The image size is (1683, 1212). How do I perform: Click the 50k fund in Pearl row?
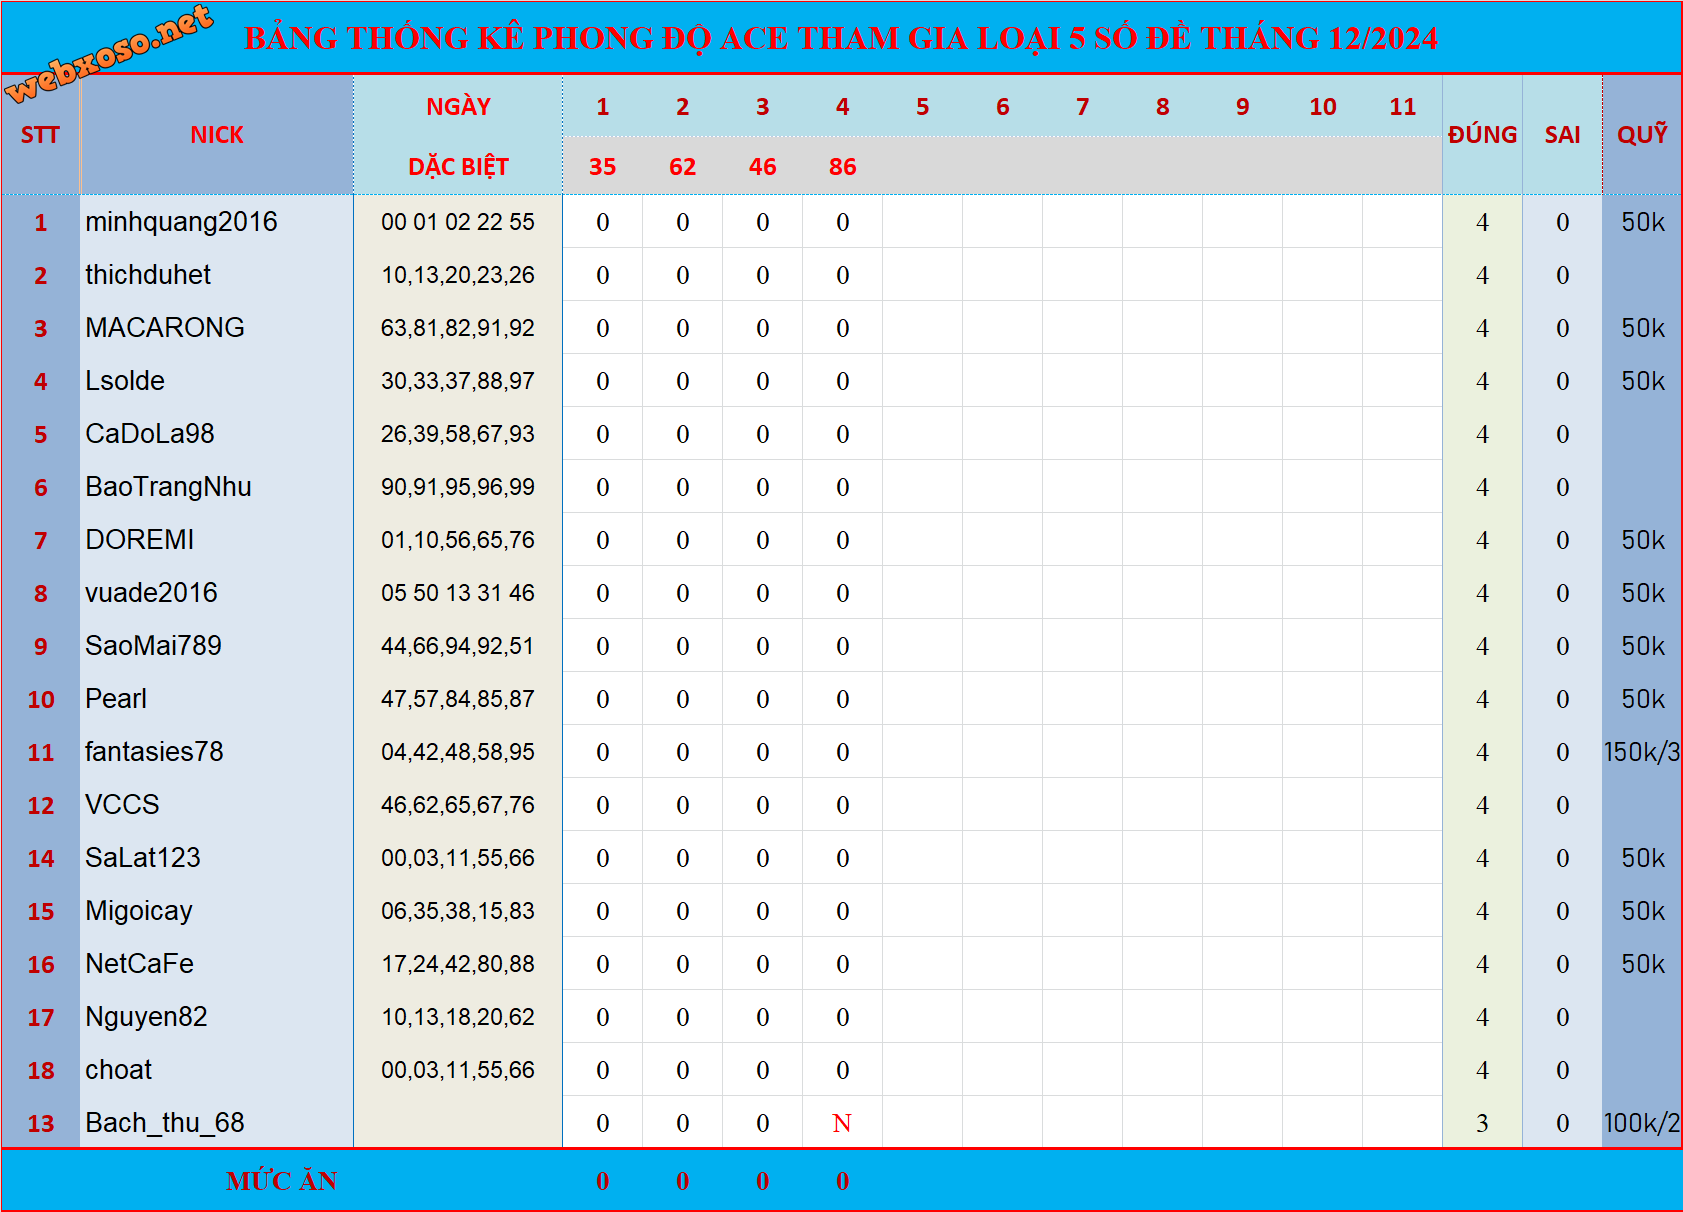(1643, 699)
